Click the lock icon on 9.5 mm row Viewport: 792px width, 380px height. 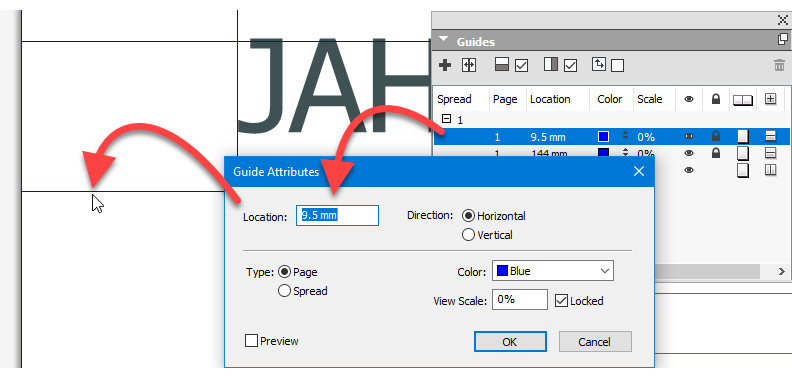715,136
